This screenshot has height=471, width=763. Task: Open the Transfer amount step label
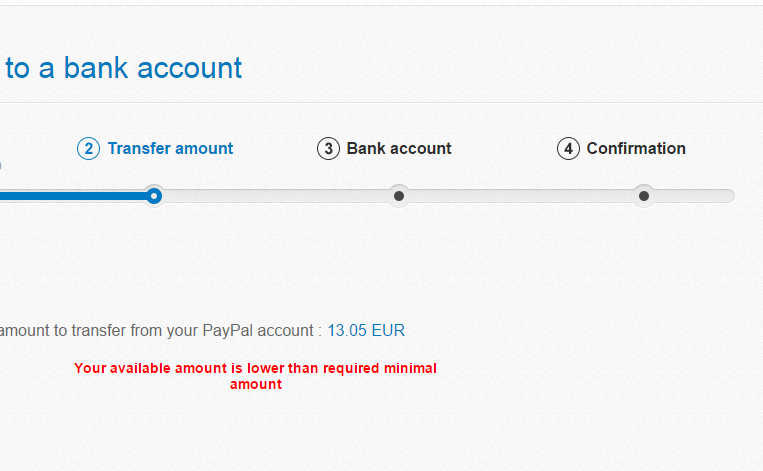(x=170, y=148)
